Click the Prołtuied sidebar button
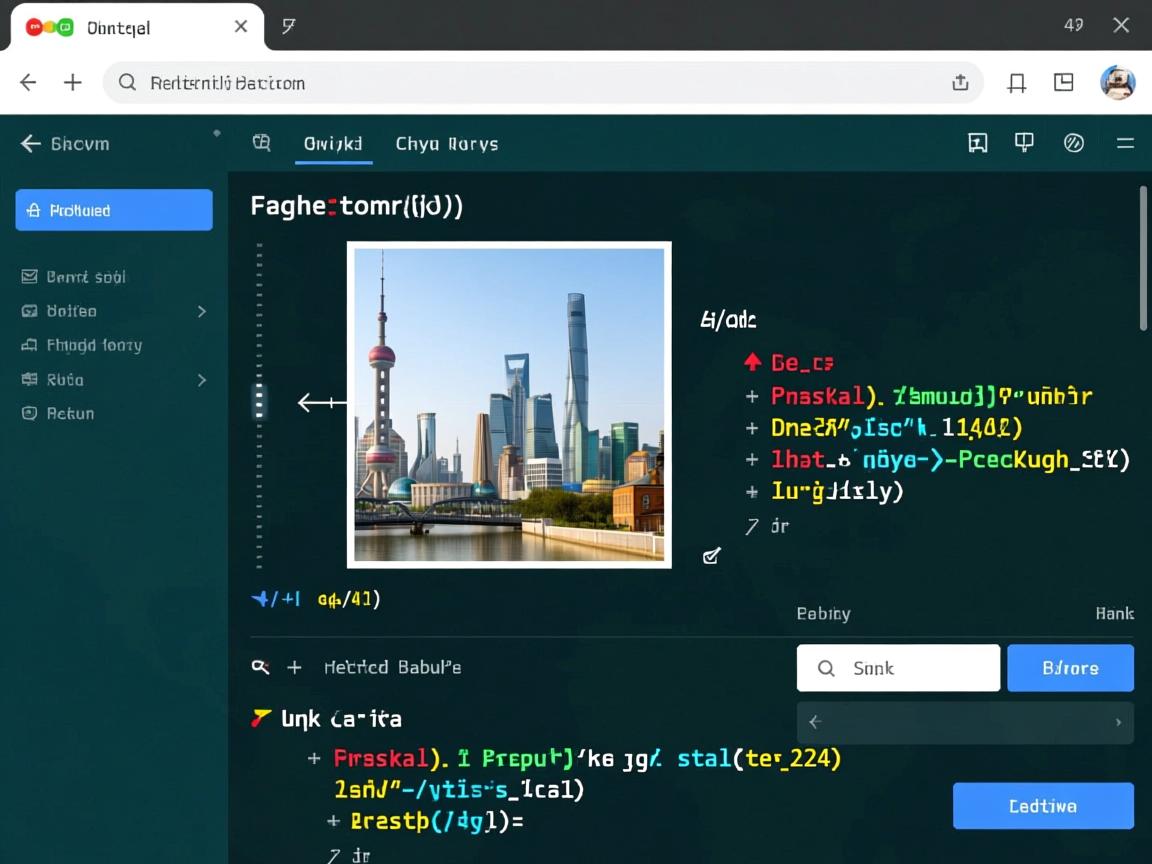 [x=114, y=210]
